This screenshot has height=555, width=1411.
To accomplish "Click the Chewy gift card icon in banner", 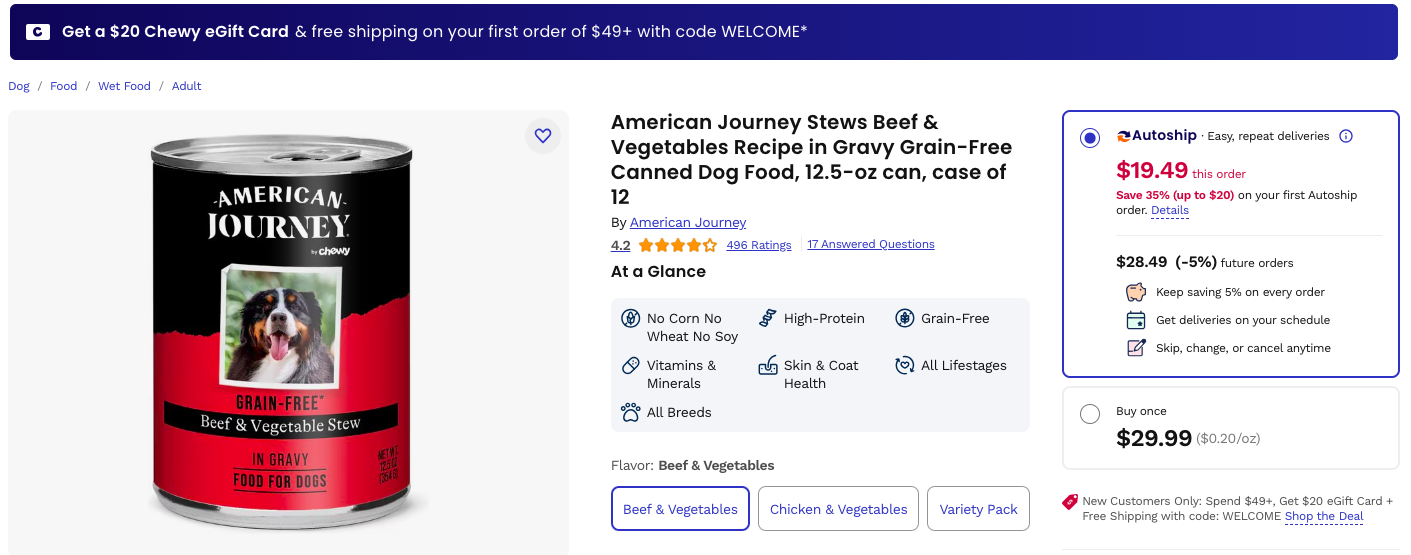I will pyautogui.click(x=38, y=32).
